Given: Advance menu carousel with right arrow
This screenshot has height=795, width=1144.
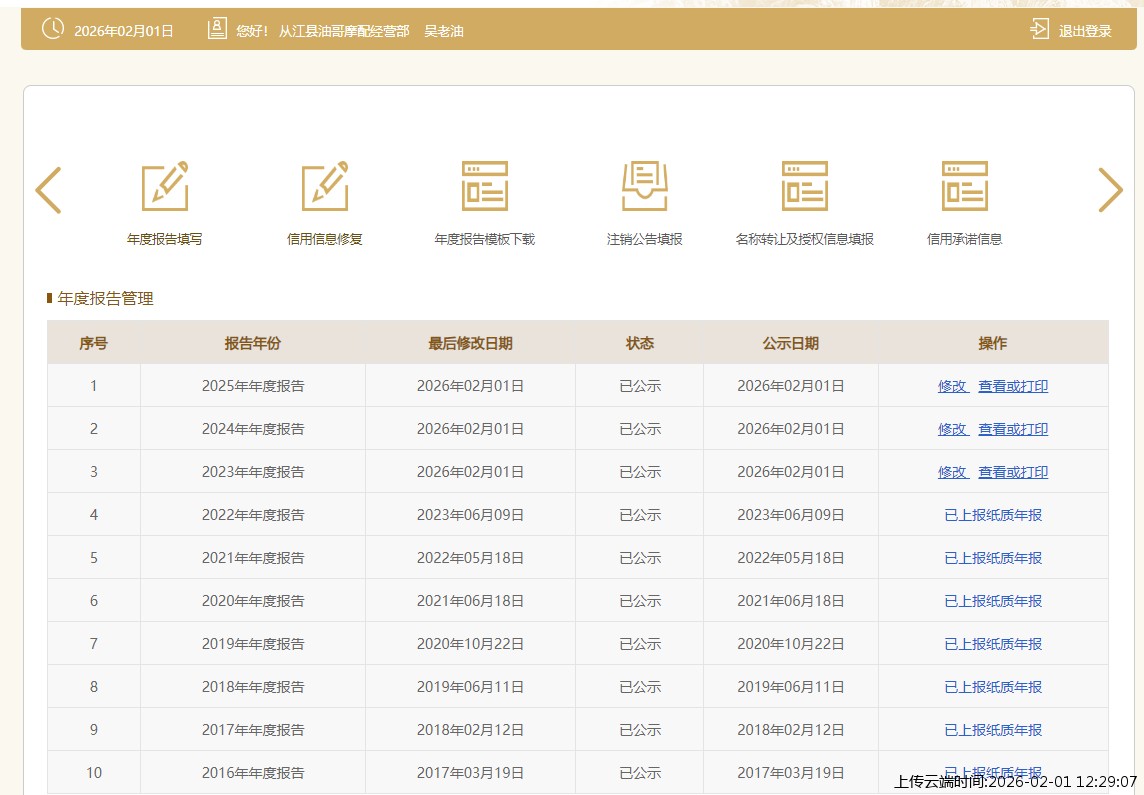Looking at the screenshot, I should (1110, 190).
